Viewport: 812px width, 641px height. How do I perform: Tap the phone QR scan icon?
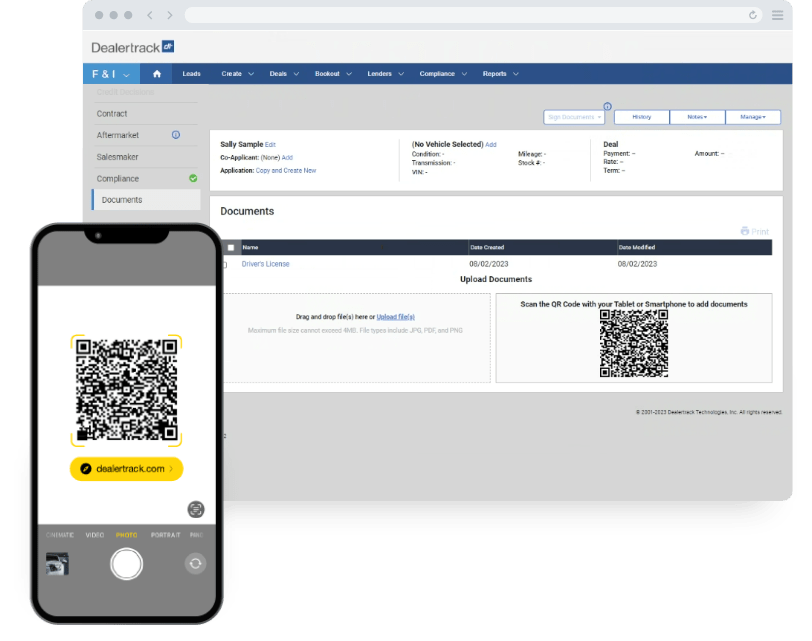pyautogui.click(x=196, y=509)
